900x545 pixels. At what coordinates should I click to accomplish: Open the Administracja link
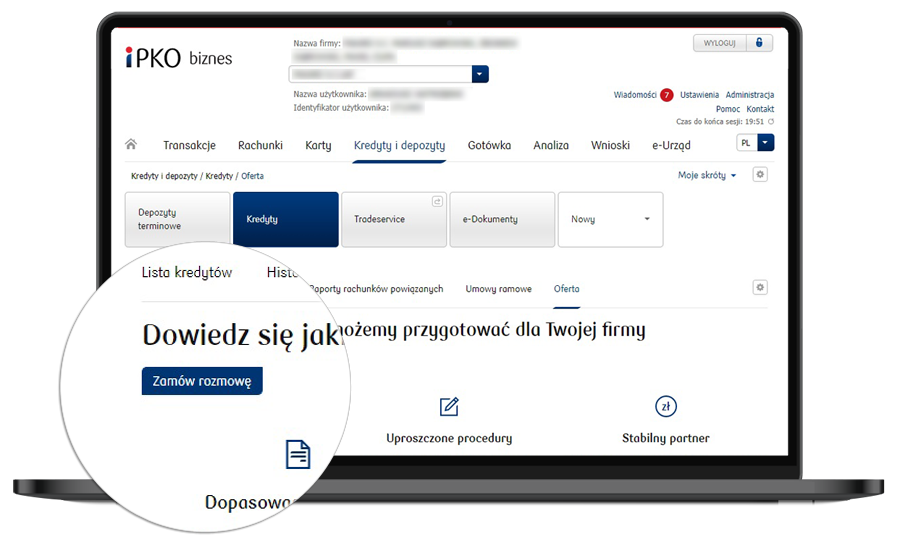[749, 95]
